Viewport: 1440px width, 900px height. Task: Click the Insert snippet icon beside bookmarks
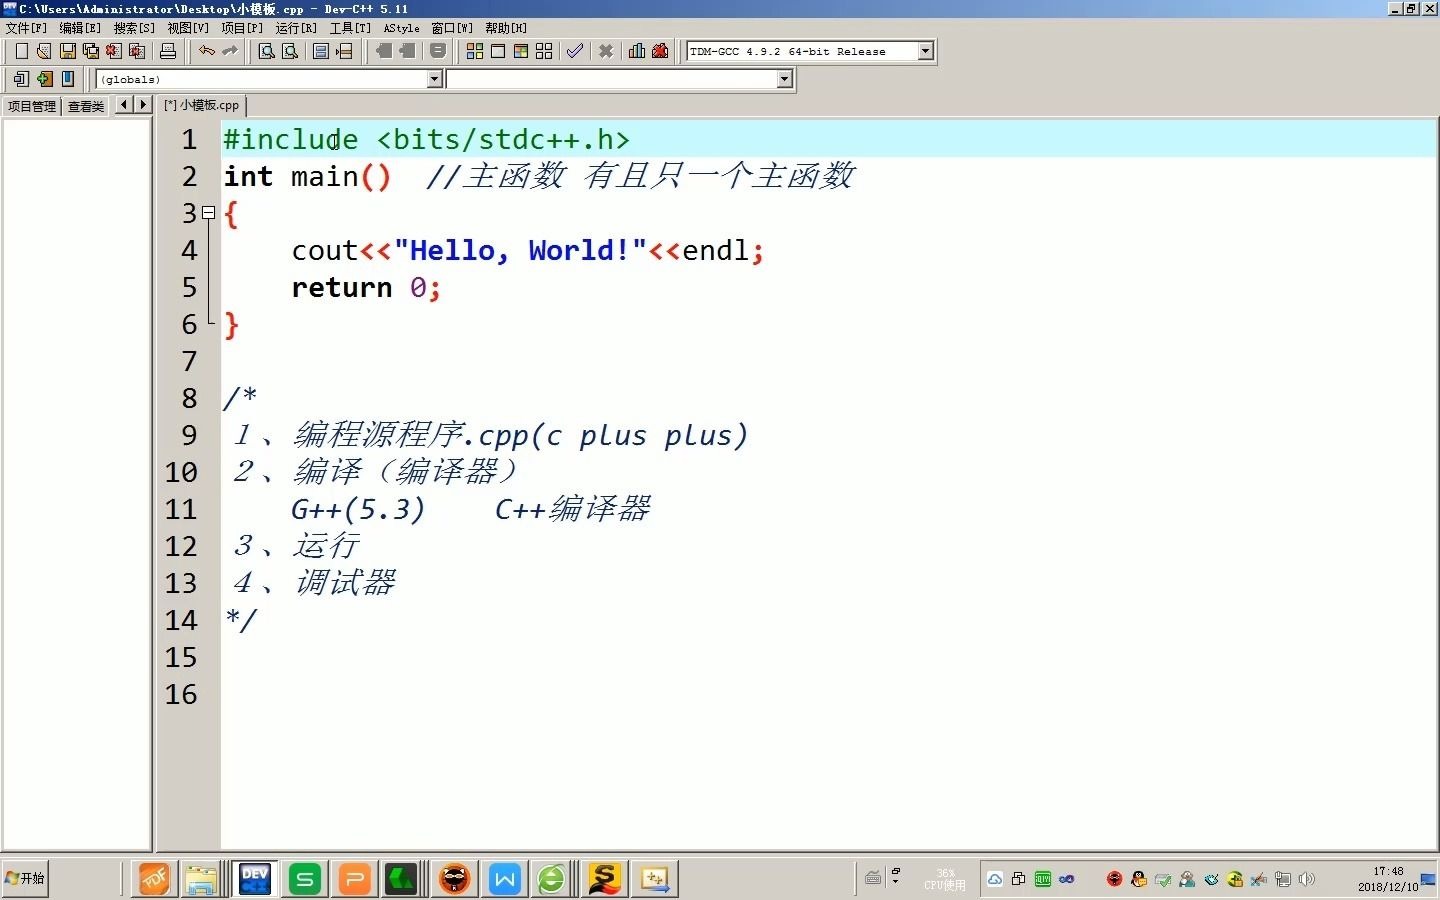click(x=438, y=51)
